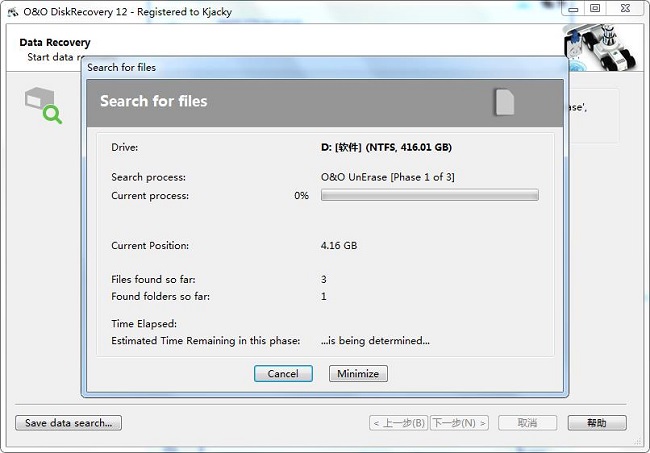Click the 帮助 help button

(x=597, y=423)
